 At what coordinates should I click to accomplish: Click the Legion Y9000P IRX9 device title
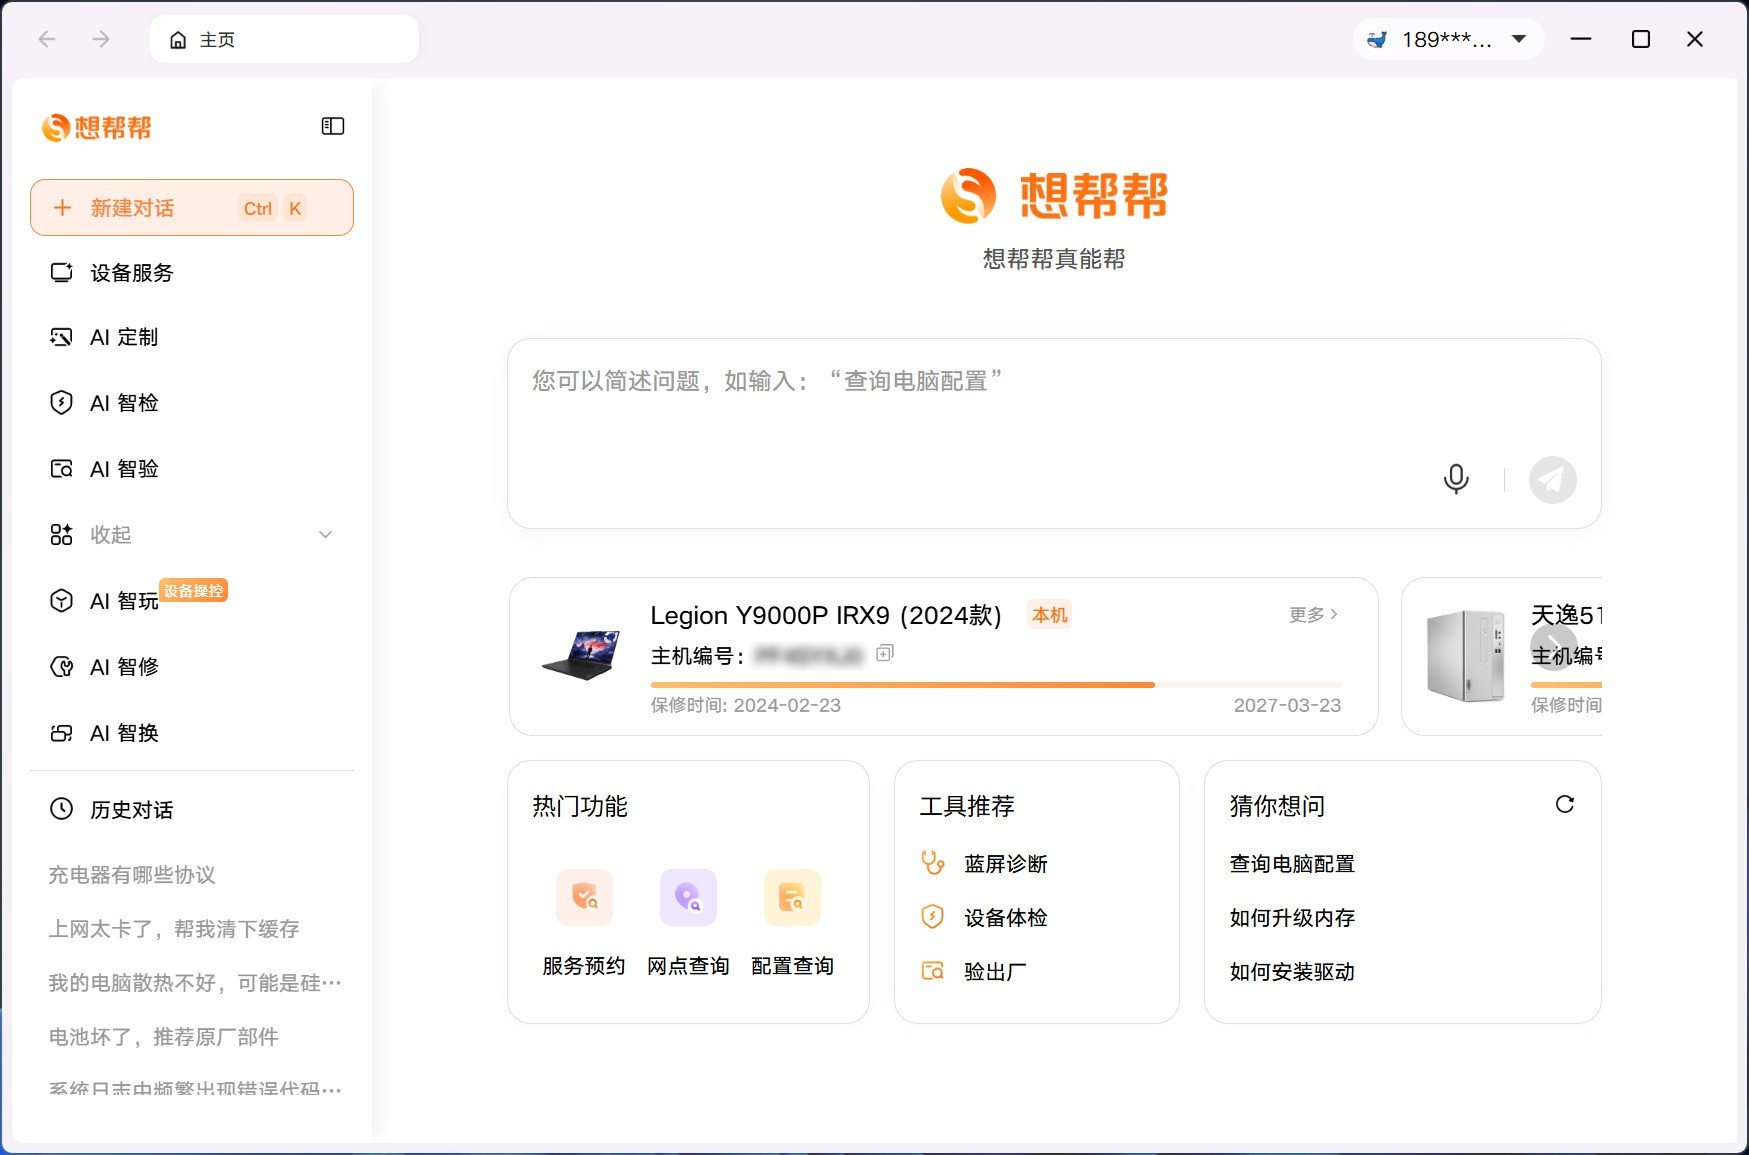[x=826, y=615]
